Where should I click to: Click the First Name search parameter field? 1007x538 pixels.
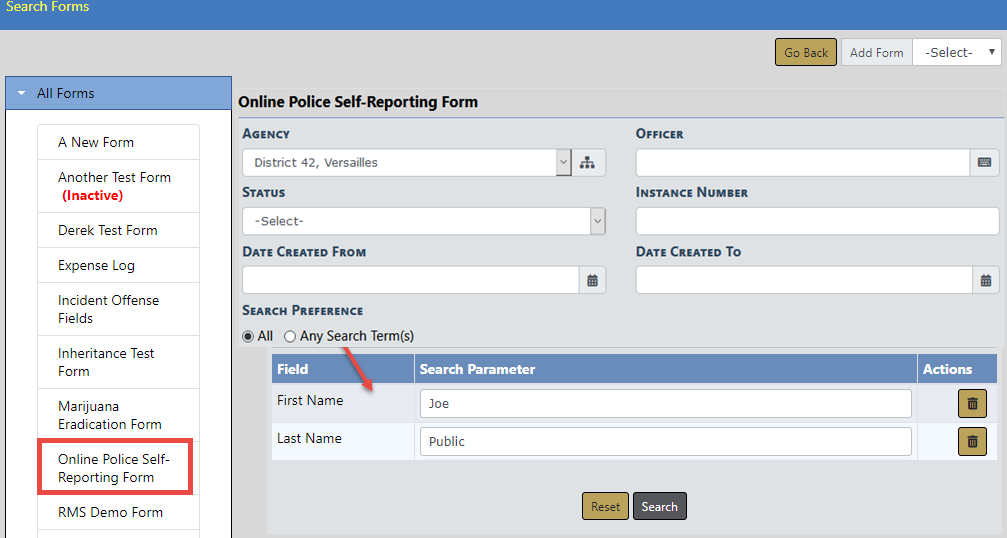pos(665,404)
